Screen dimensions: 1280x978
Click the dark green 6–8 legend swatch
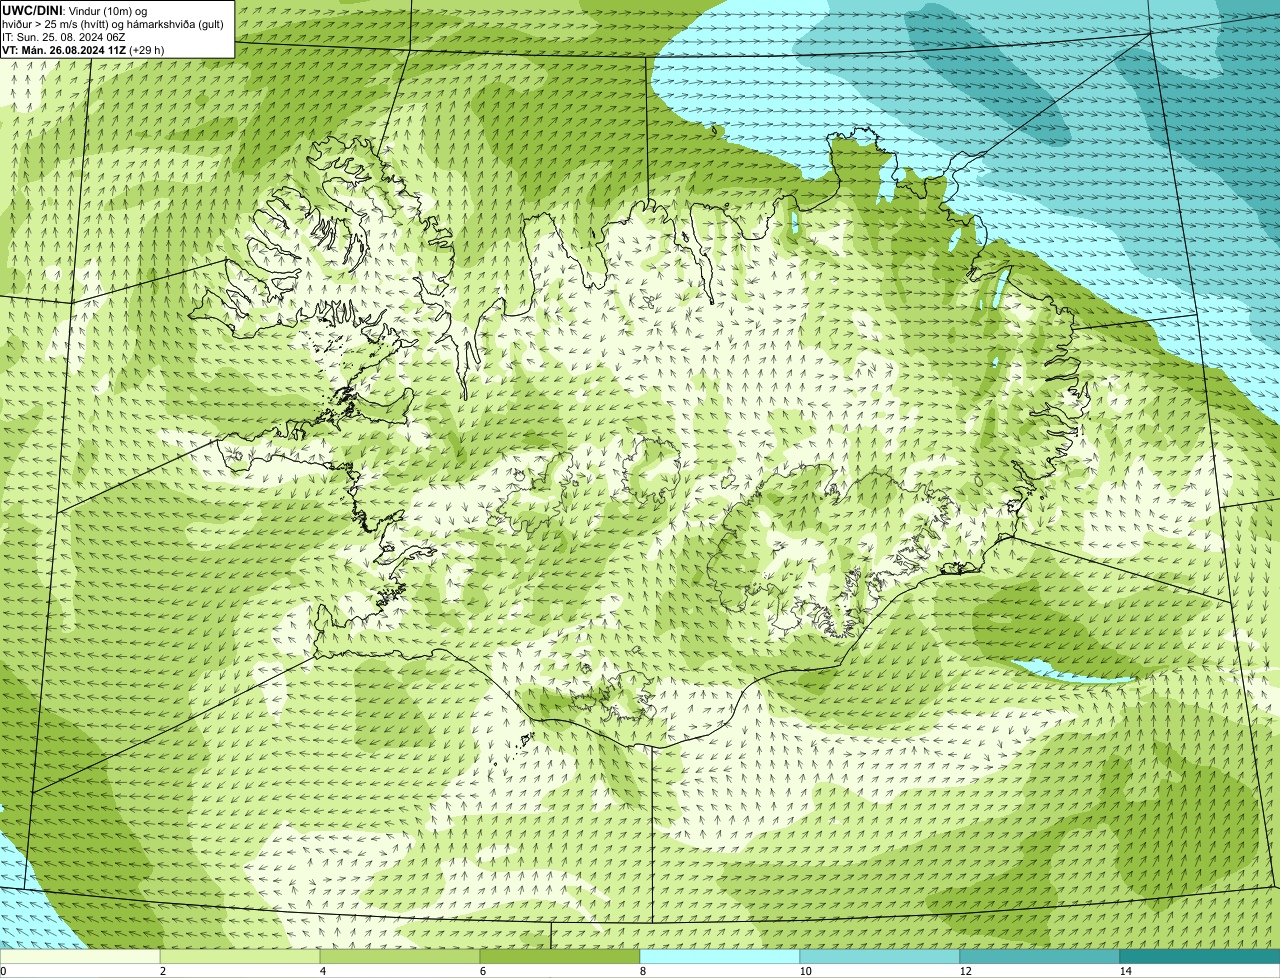tap(560, 956)
